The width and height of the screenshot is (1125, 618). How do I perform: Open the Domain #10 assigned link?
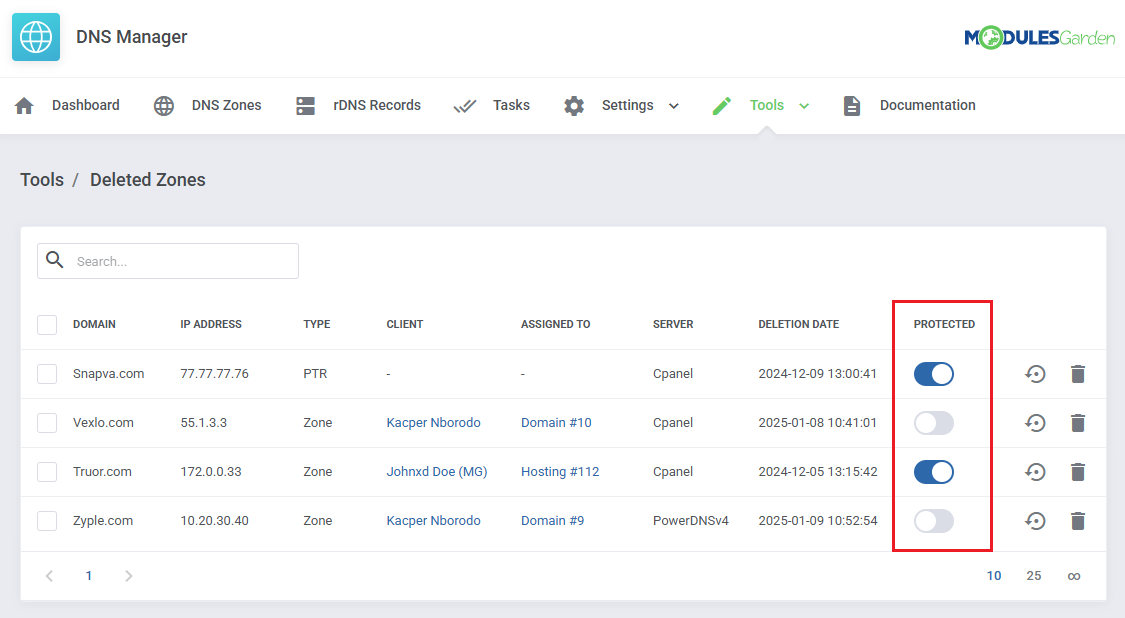tap(556, 423)
